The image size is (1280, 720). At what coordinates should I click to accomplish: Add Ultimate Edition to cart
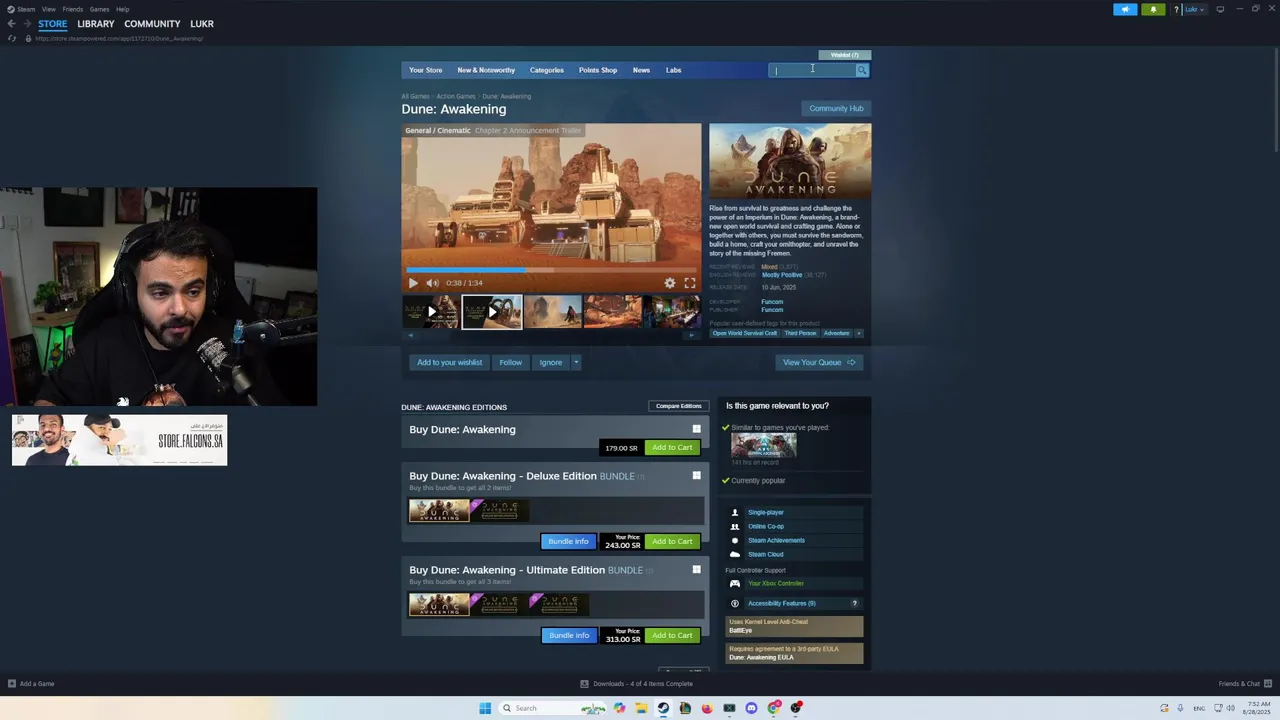pyautogui.click(x=672, y=635)
